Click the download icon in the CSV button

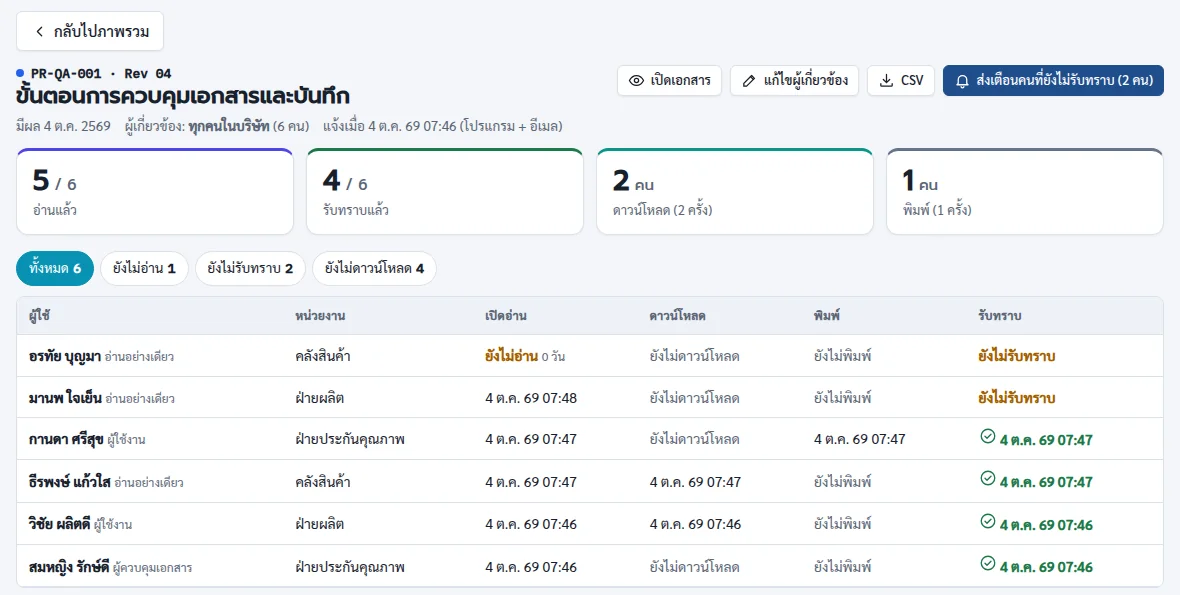pyautogui.click(x=887, y=80)
